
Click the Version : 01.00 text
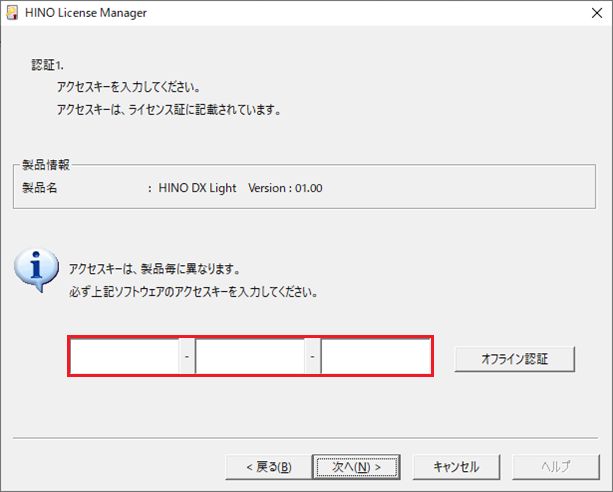(285, 188)
